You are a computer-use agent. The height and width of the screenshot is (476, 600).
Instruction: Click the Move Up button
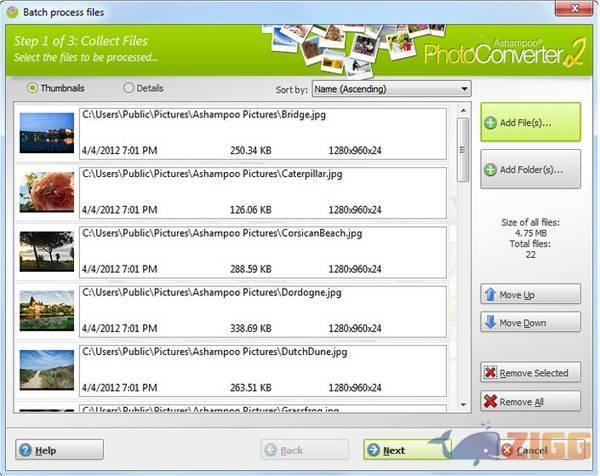[531, 294]
